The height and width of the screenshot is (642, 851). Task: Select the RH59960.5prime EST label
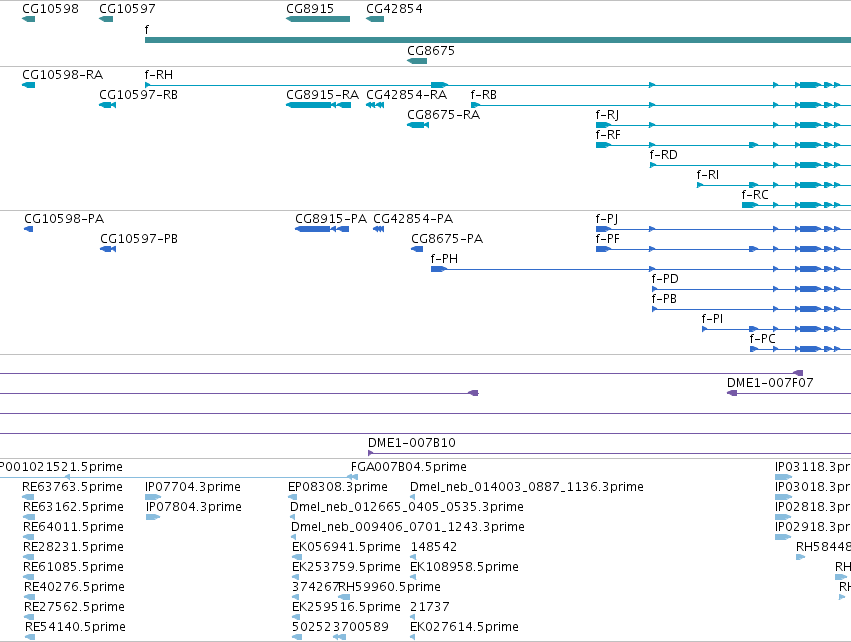pyautogui.click(x=390, y=587)
